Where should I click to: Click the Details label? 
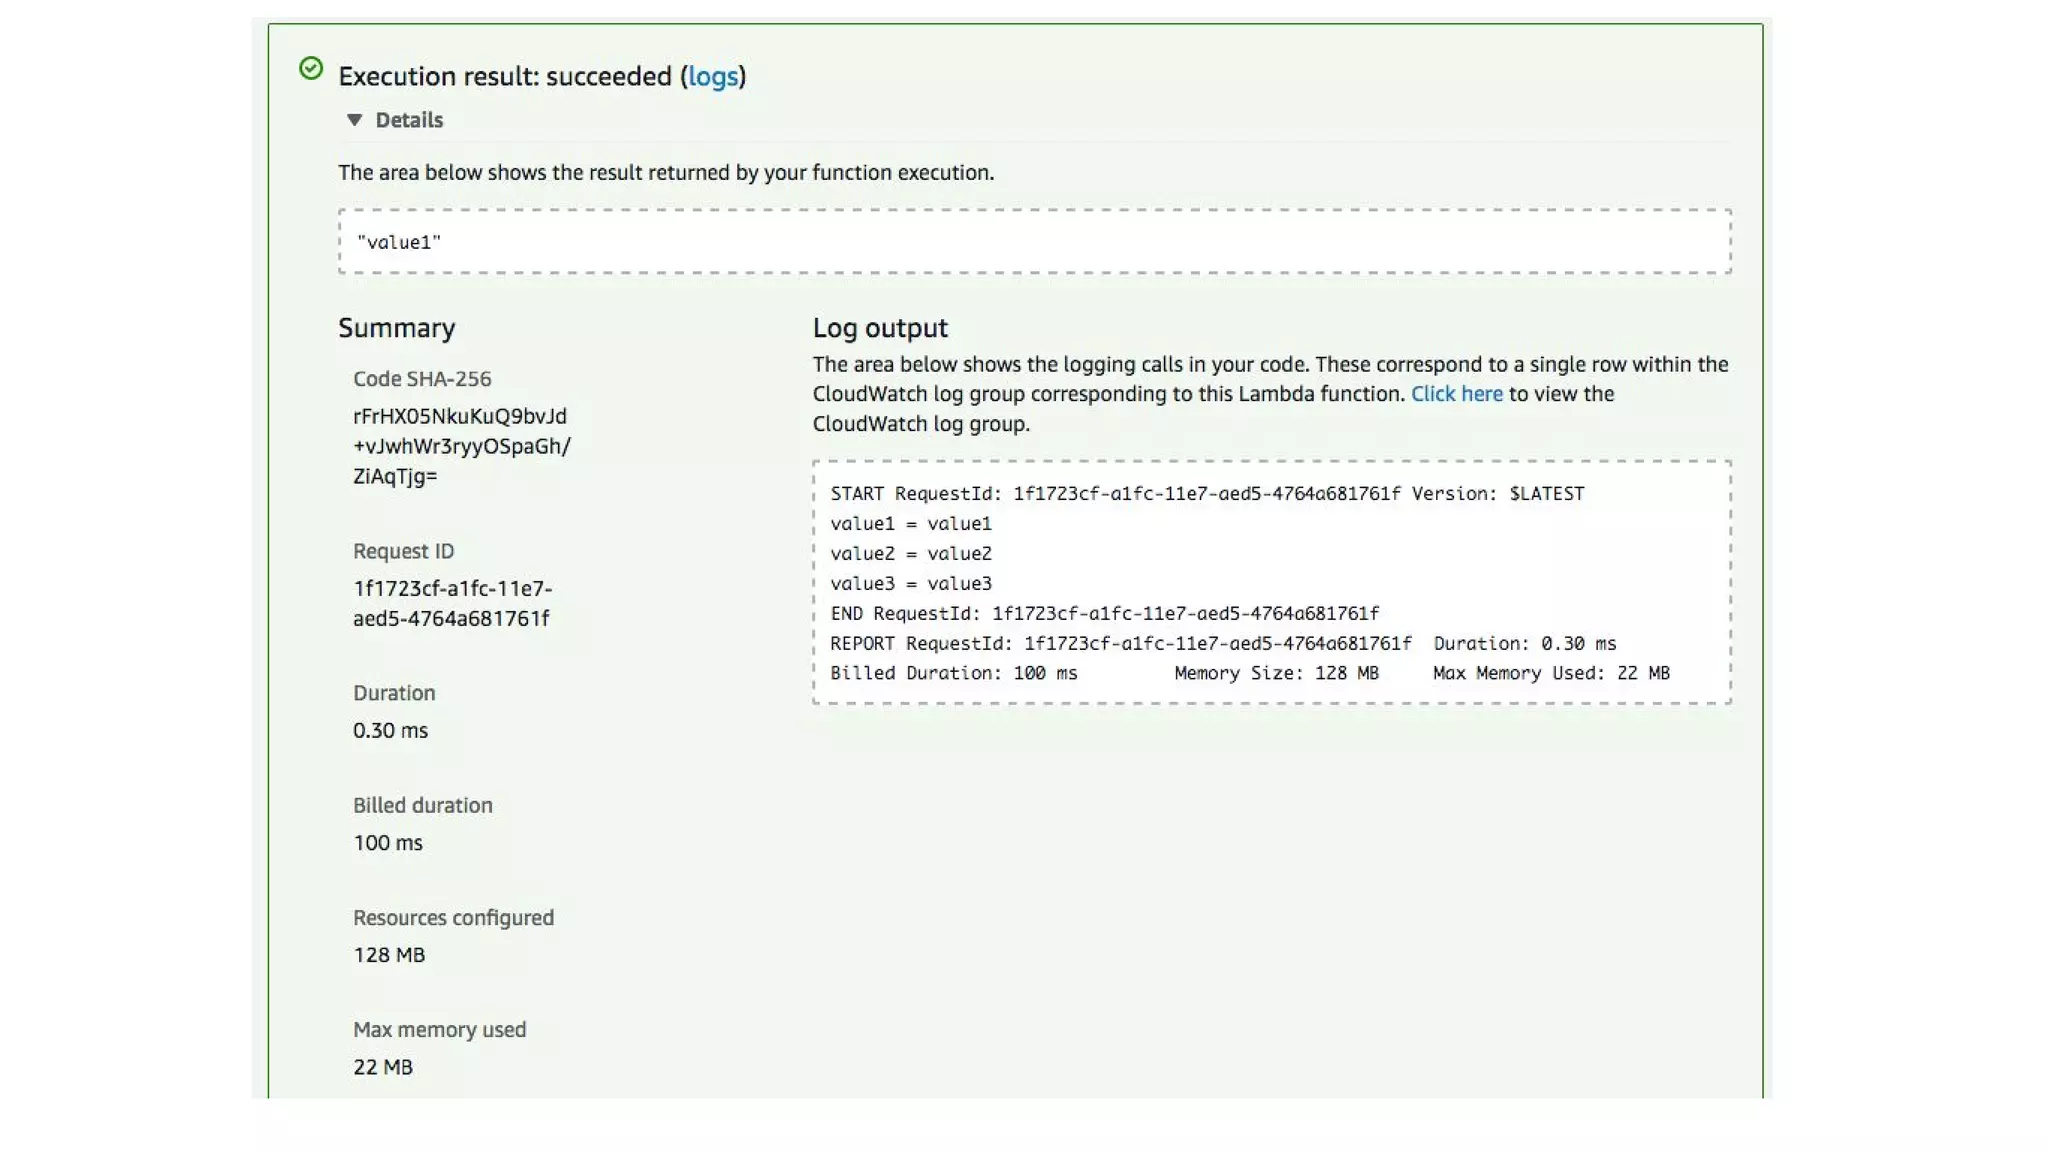click(409, 120)
